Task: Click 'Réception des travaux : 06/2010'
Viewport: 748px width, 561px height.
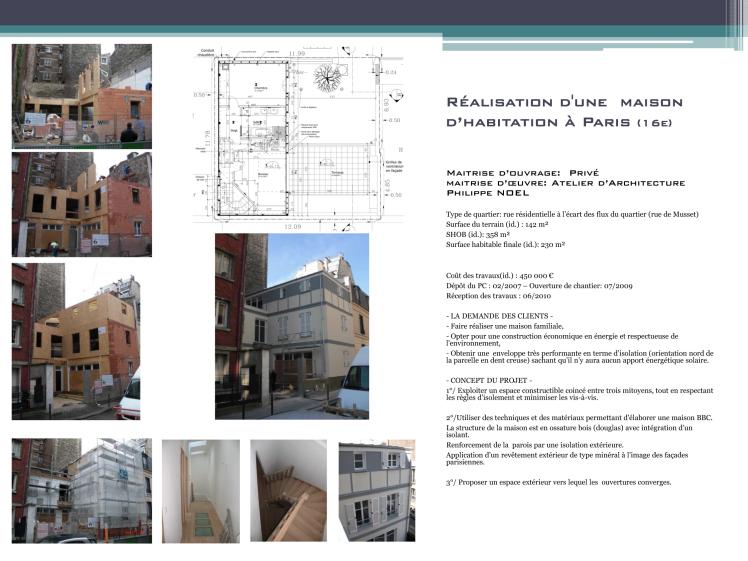Action: (499, 295)
